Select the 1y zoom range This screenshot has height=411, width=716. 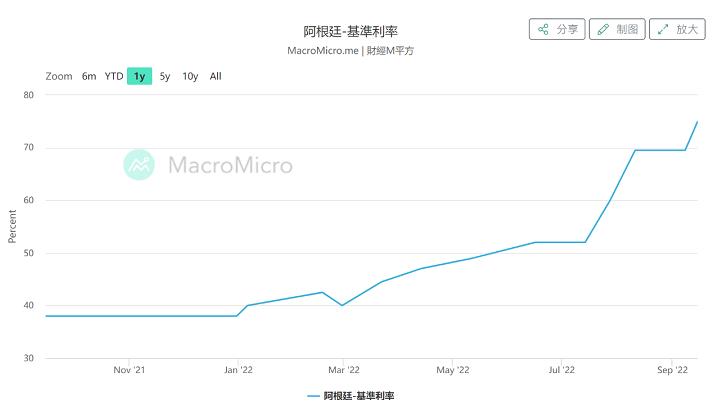coord(139,76)
